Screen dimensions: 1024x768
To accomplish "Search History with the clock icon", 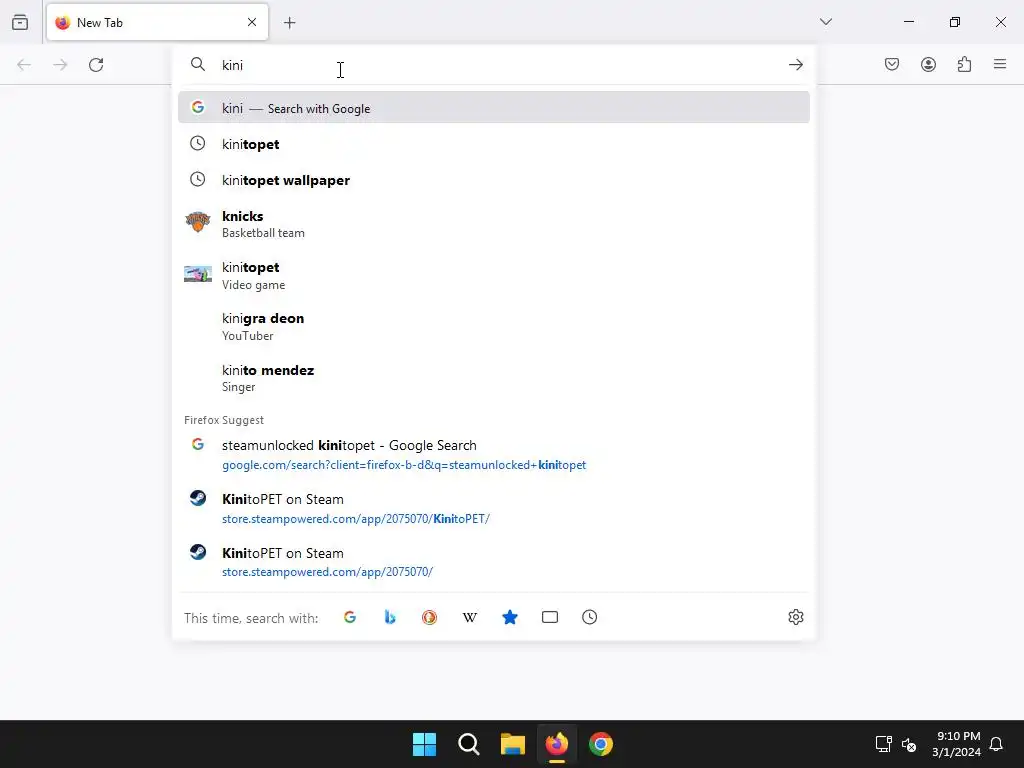I will pyautogui.click(x=590, y=617).
